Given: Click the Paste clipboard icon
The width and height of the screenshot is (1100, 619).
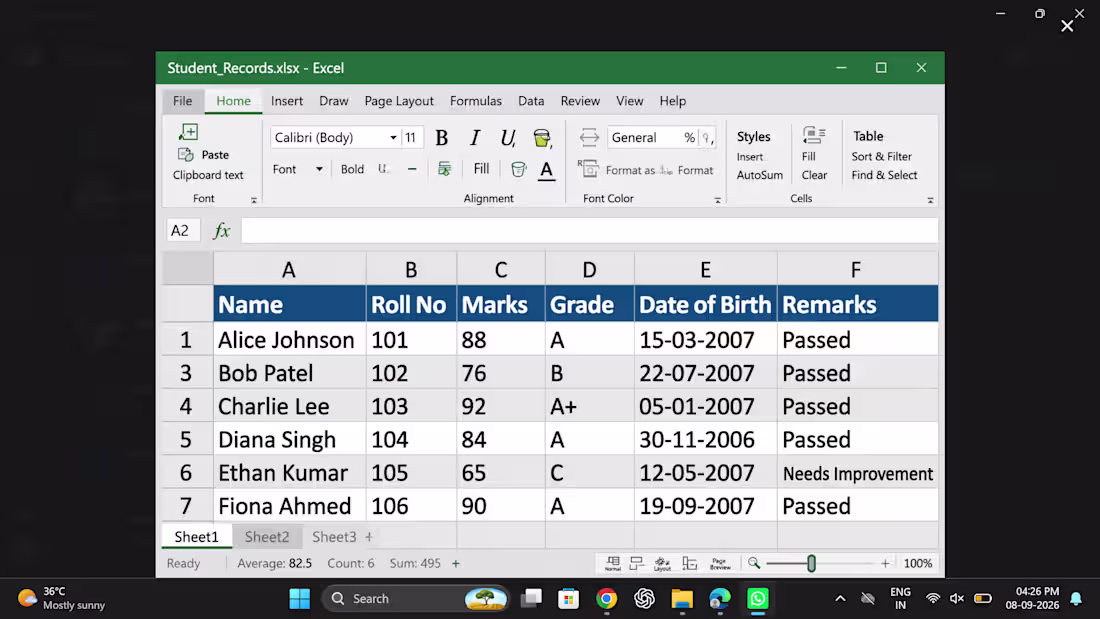Looking at the screenshot, I should point(185,154).
